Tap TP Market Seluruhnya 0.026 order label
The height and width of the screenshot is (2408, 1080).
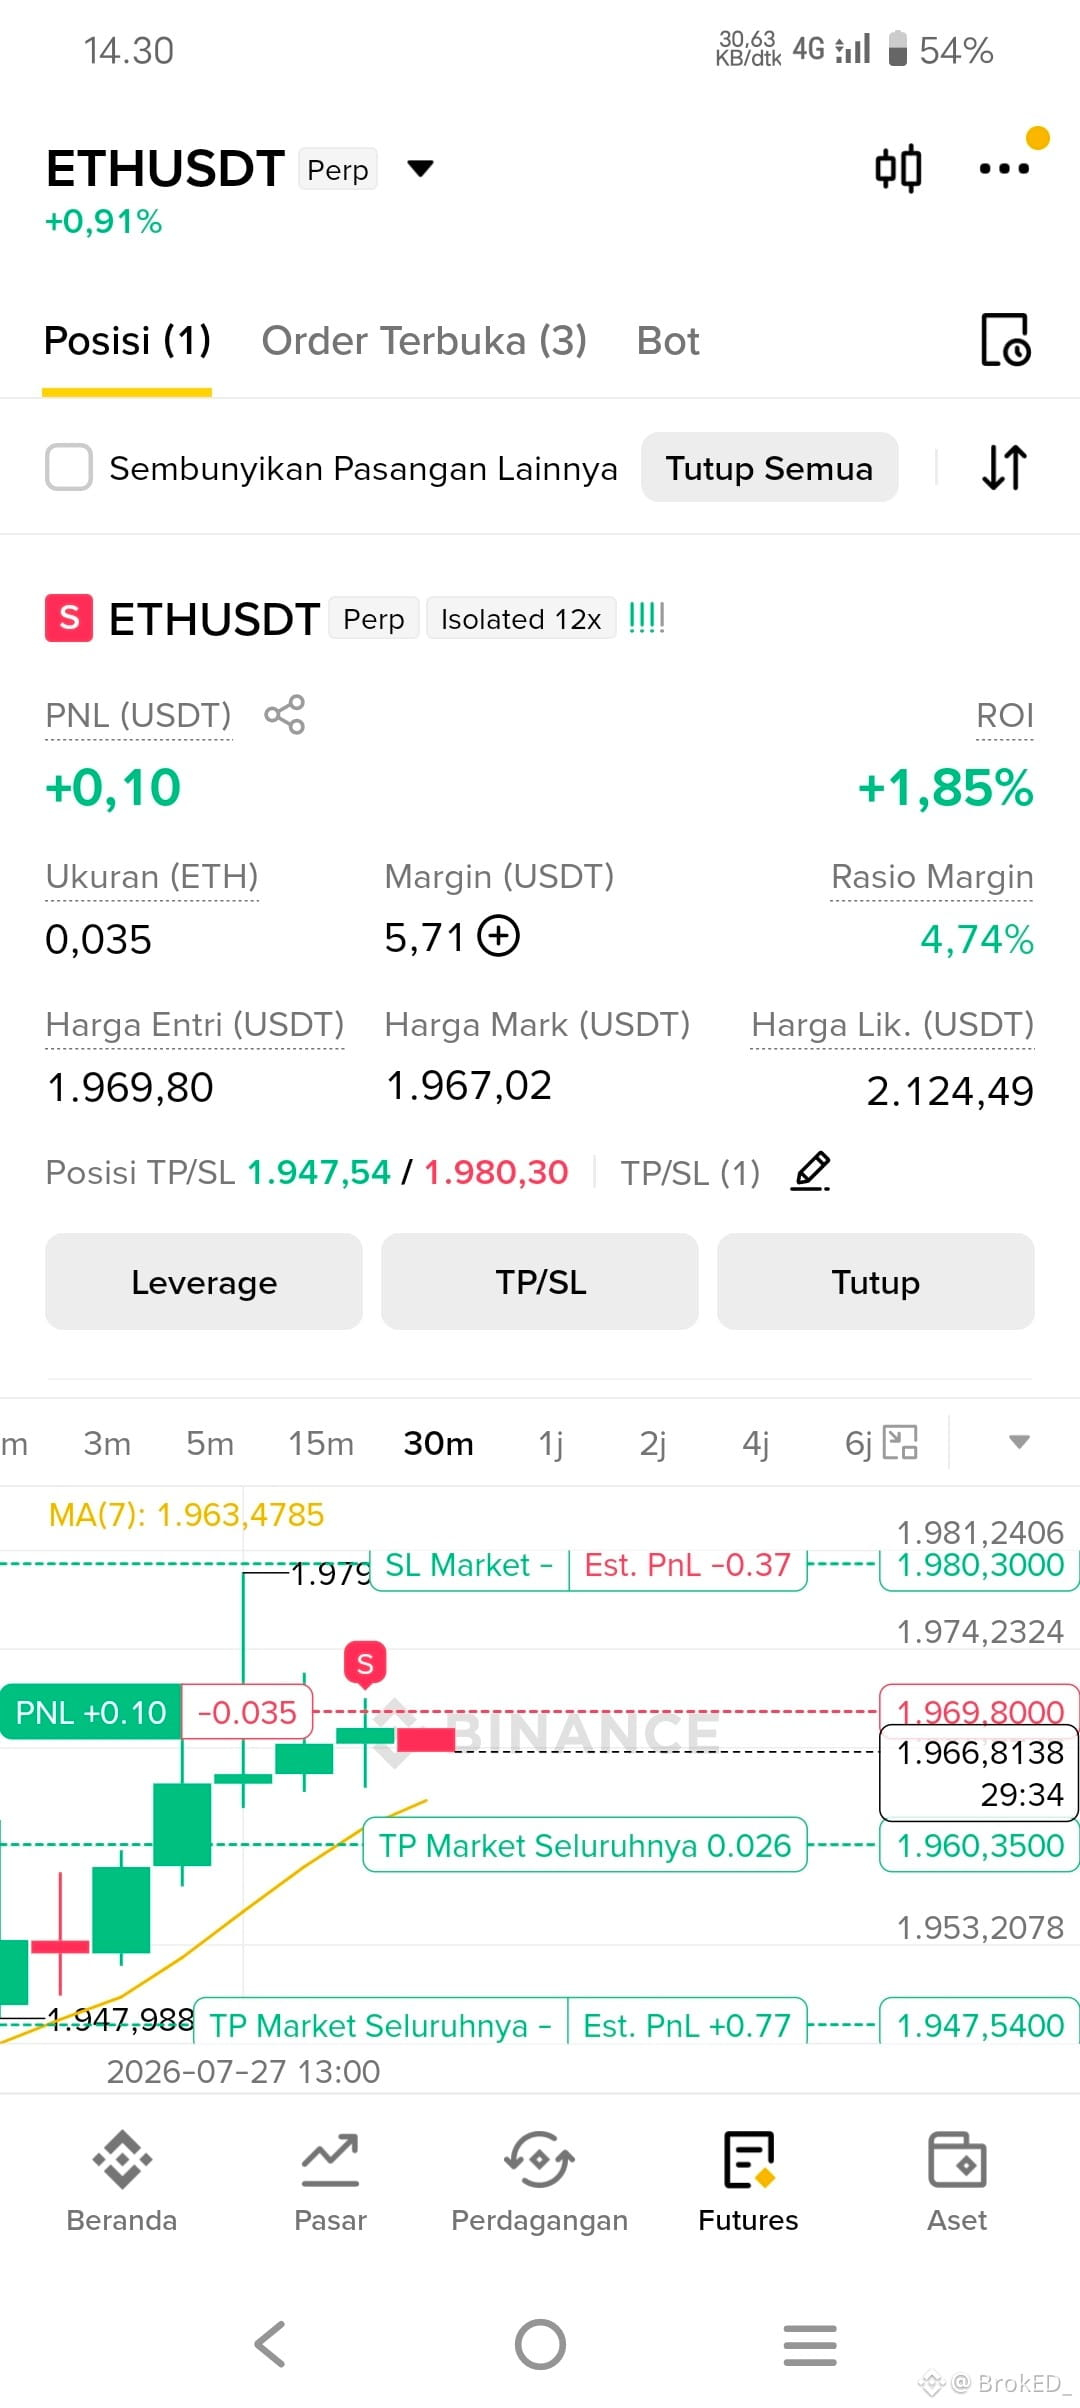point(585,1845)
